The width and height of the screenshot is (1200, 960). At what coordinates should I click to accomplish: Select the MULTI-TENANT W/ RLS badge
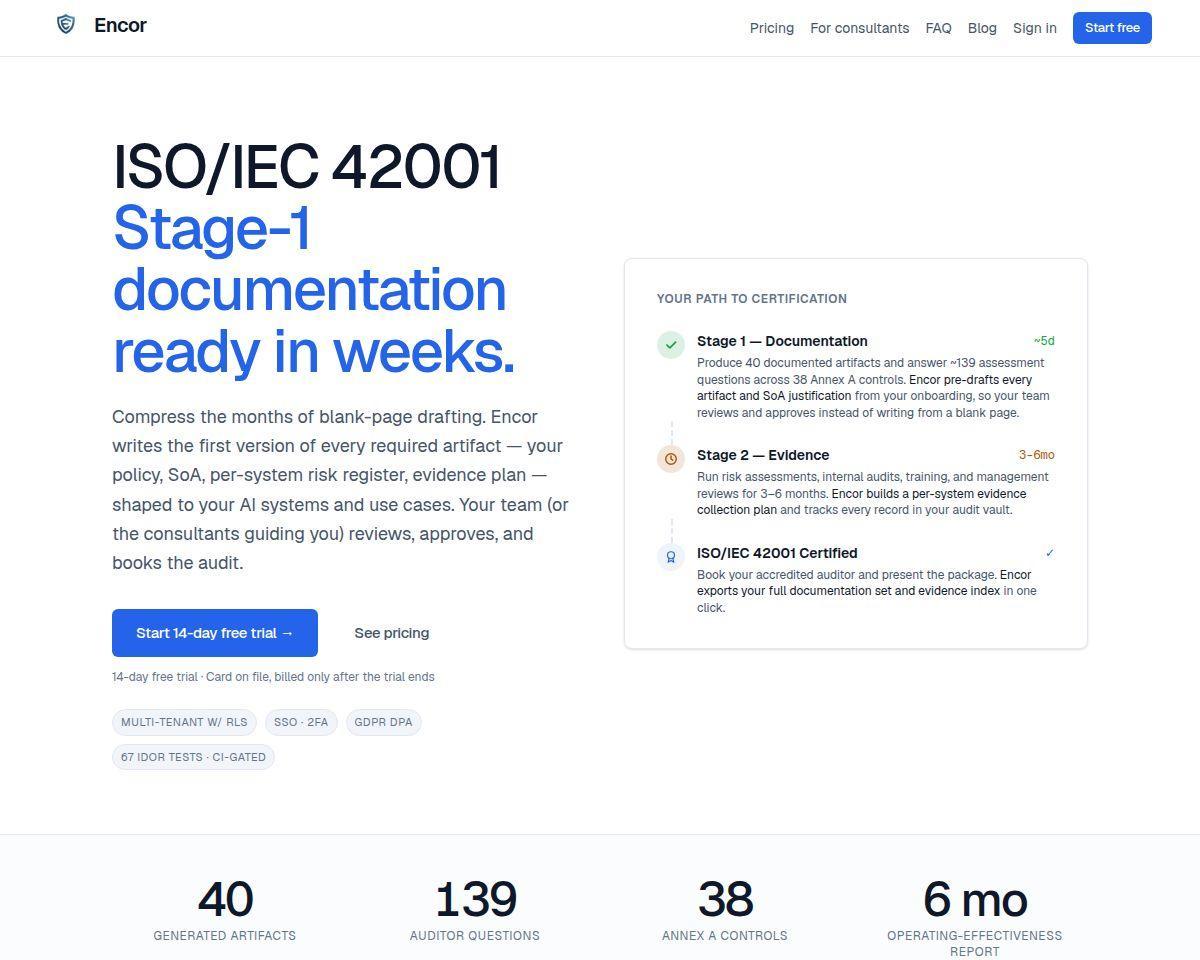(x=184, y=722)
